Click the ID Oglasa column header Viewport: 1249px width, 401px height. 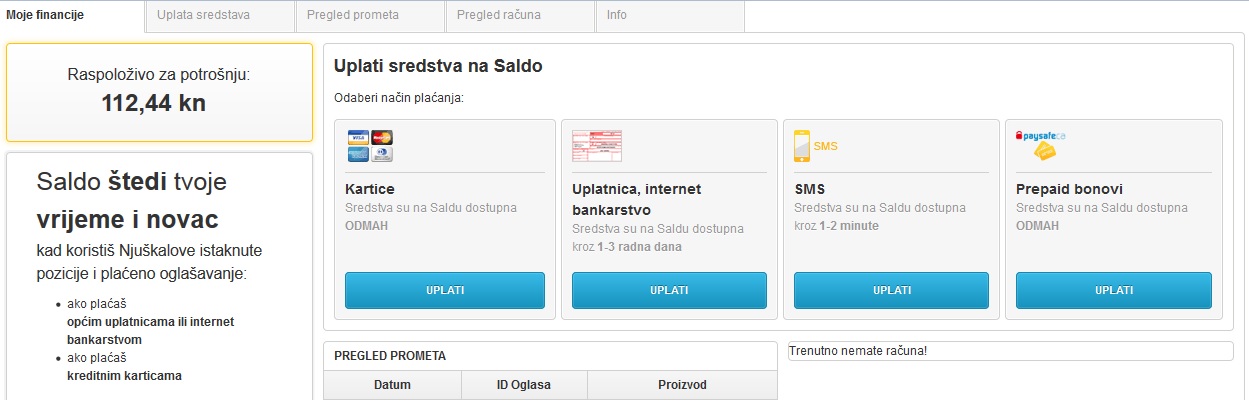click(524, 385)
